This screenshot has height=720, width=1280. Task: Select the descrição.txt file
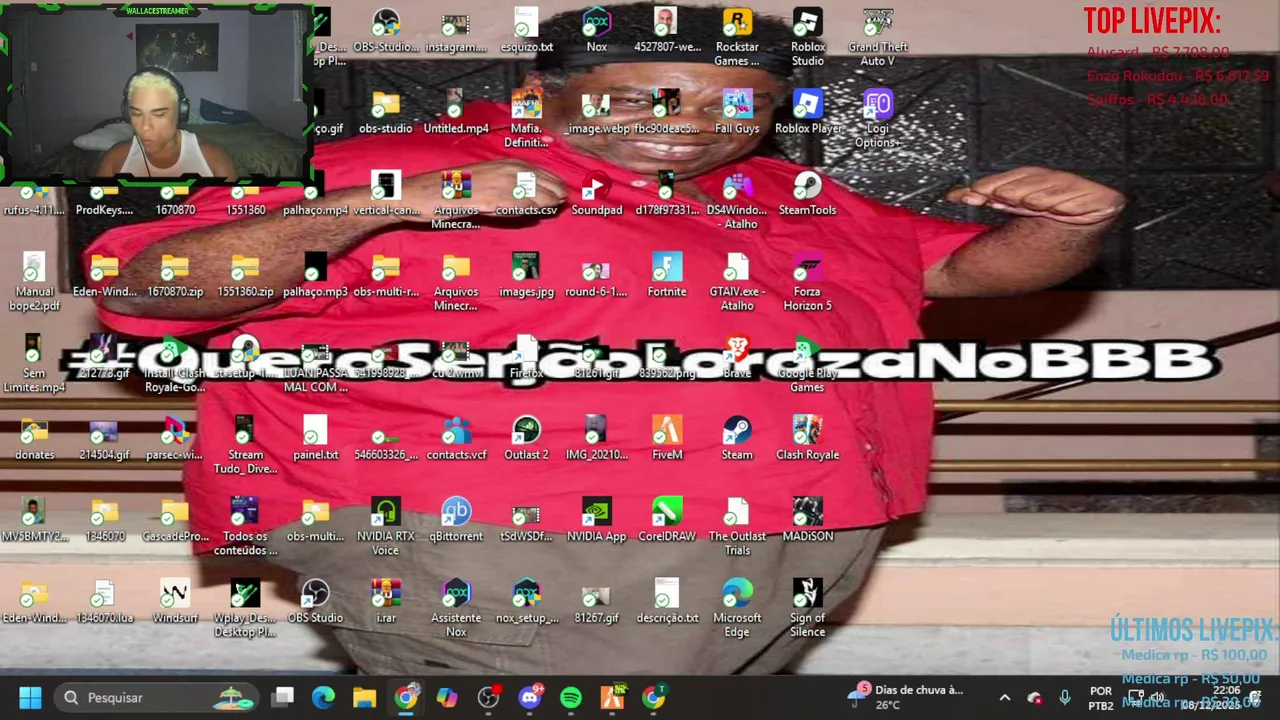pos(667,602)
